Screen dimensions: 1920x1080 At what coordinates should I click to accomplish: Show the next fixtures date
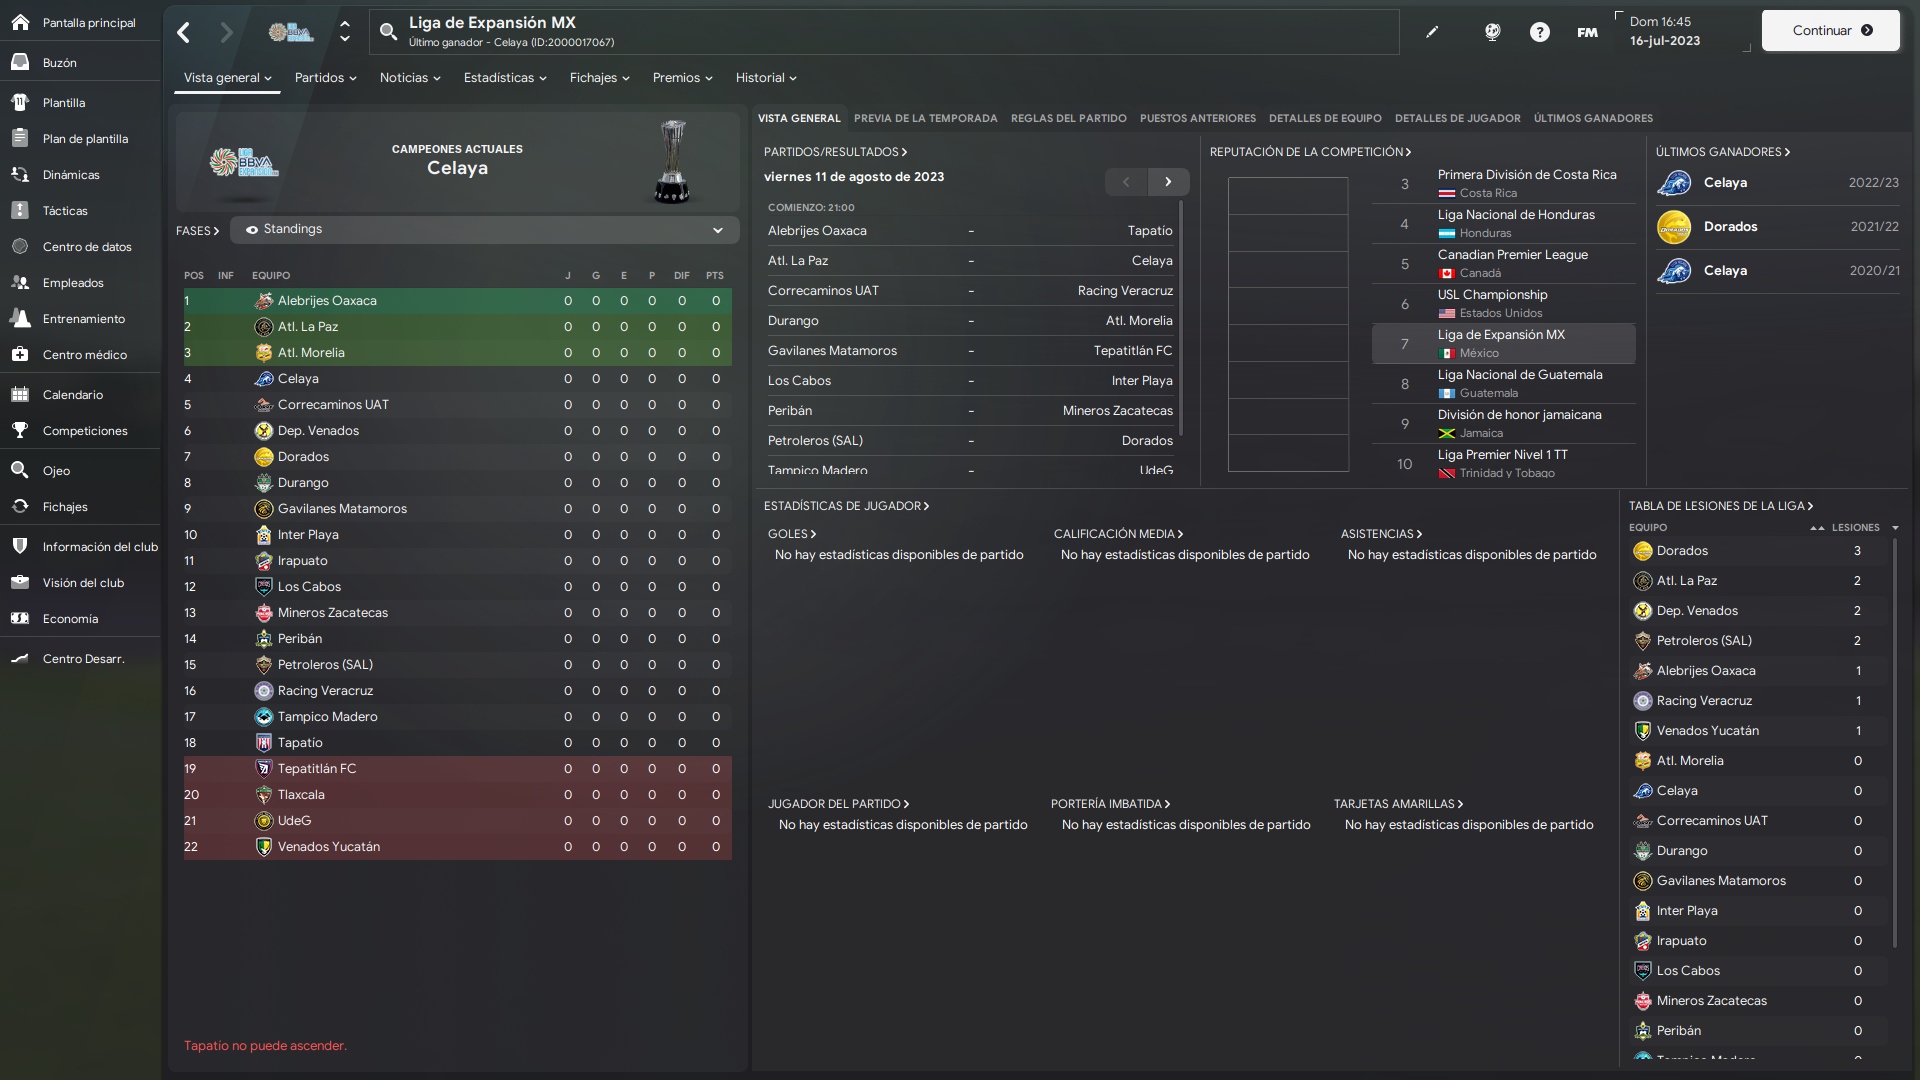click(x=1168, y=181)
